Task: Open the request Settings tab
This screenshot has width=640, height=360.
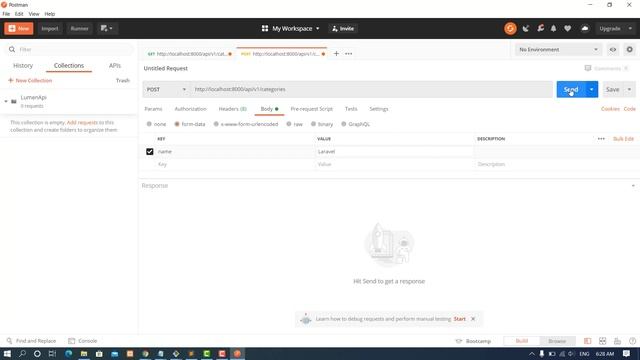Action: (x=379, y=109)
